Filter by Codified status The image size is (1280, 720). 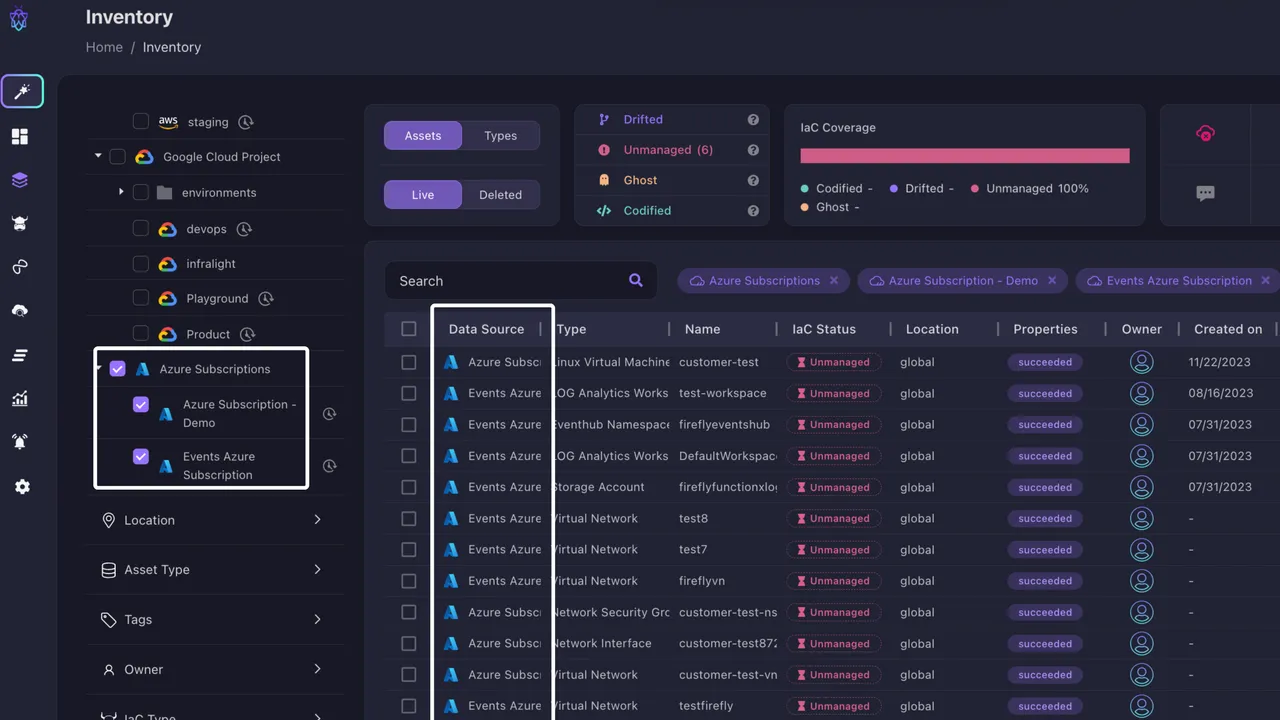coord(647,211)
